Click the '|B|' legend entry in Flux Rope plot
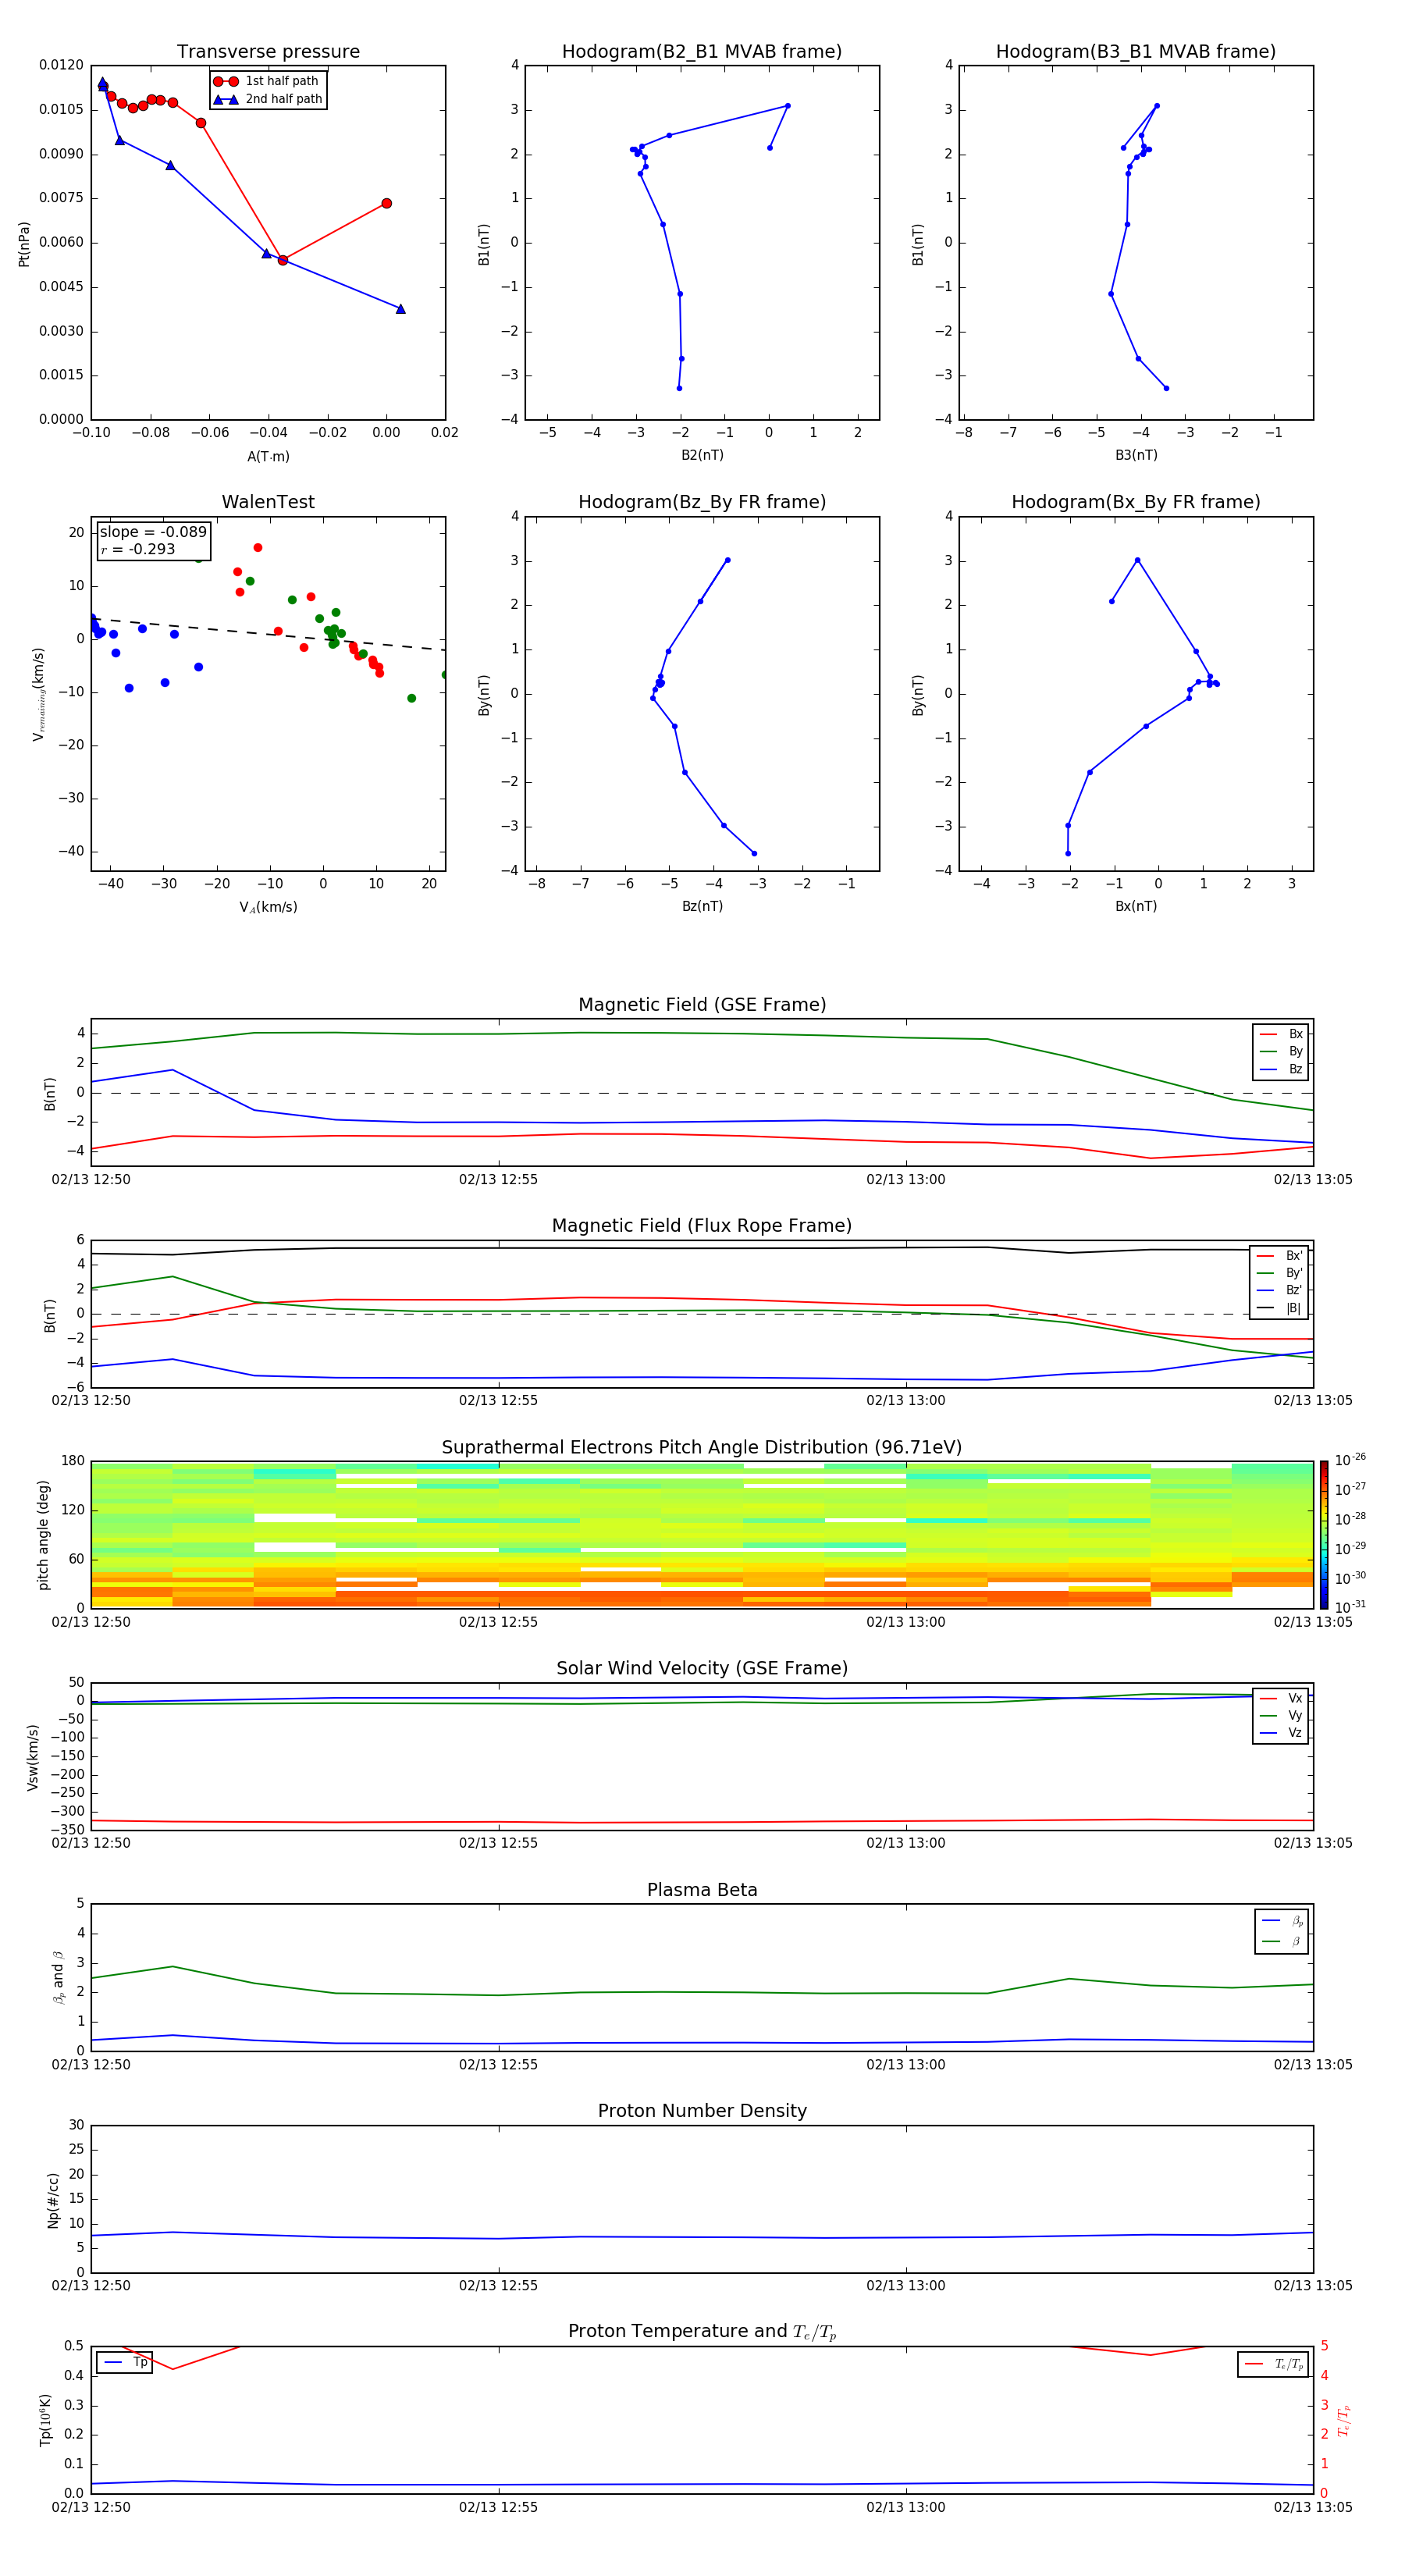The height and width of the screenshot is (2576, 1405). point(1280,1308)
